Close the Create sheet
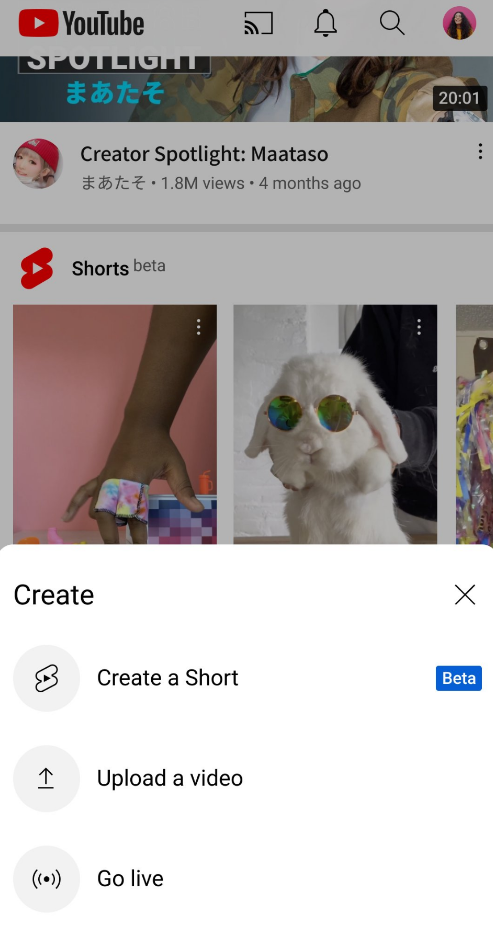This screenshot has height=935, width=493. (x=465, y=595)
